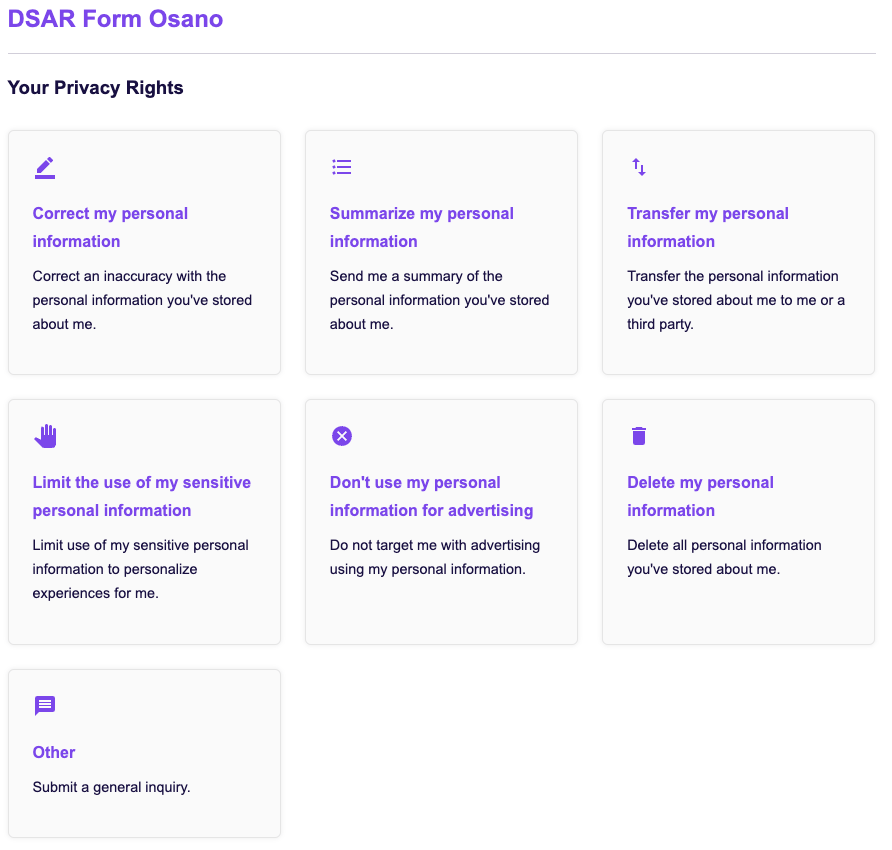The image size is (892, 850).
Task: Click the "DSAR Form Osano" page title
Action: pyautogui.click(x=115, y=19)
